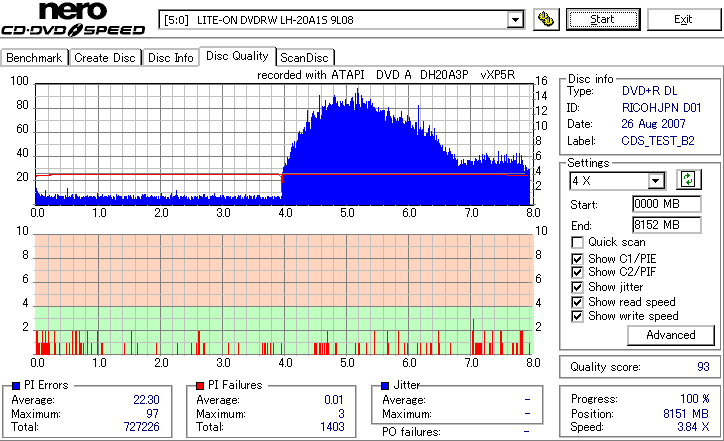Click the Start button
724x441 pixels.
[603, 19]
